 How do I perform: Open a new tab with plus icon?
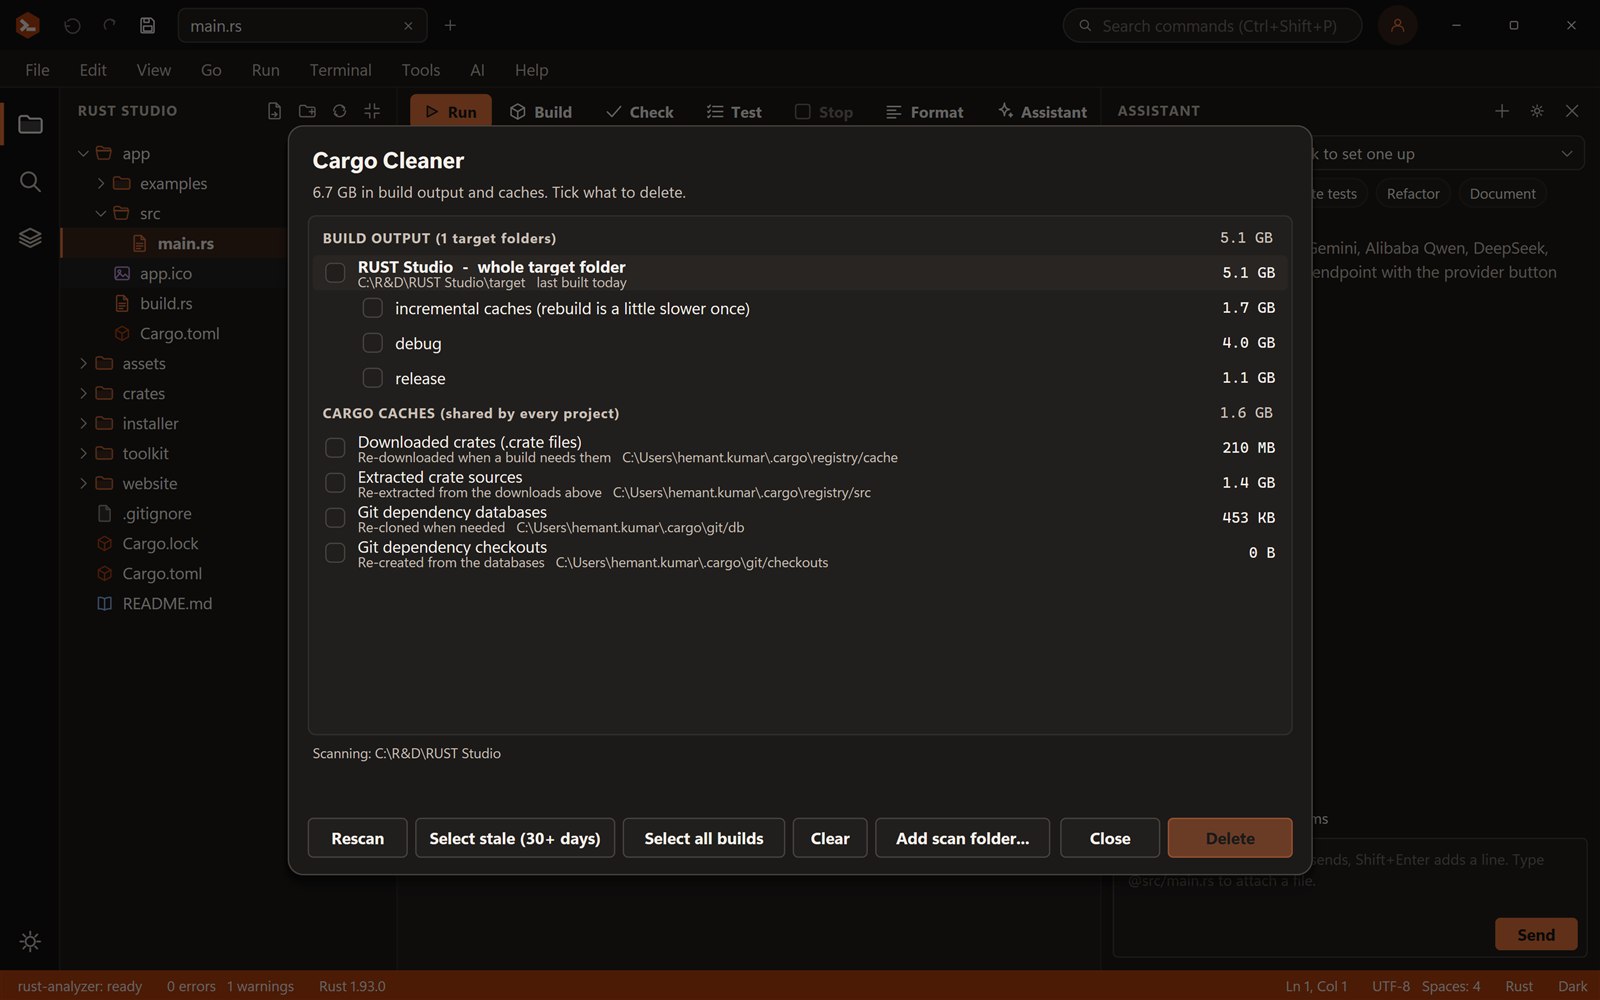(450, 26)
